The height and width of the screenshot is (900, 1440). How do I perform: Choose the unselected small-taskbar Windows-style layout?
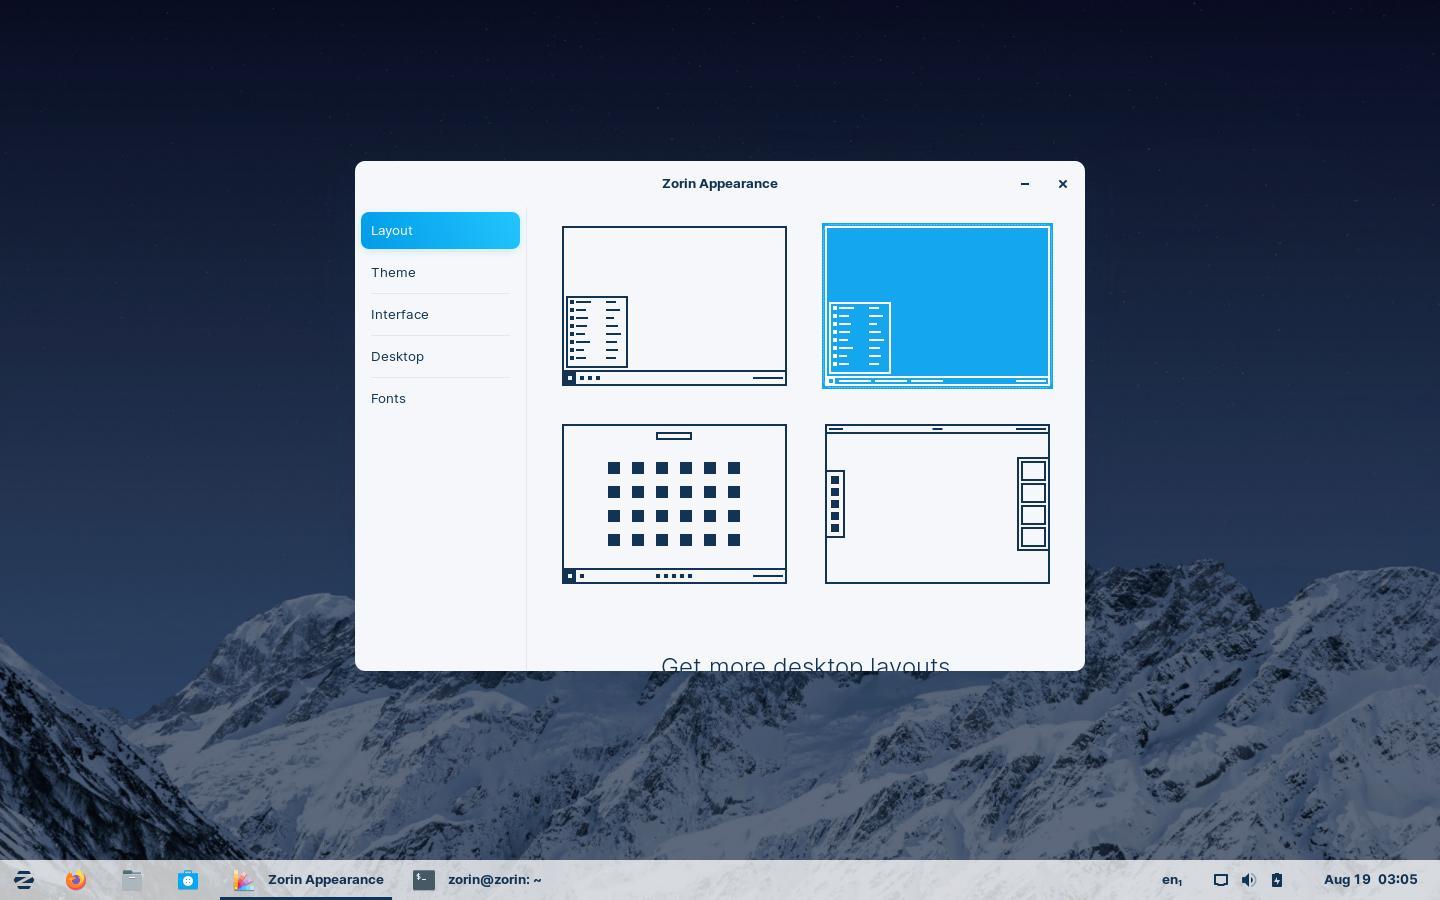point(674,305)
